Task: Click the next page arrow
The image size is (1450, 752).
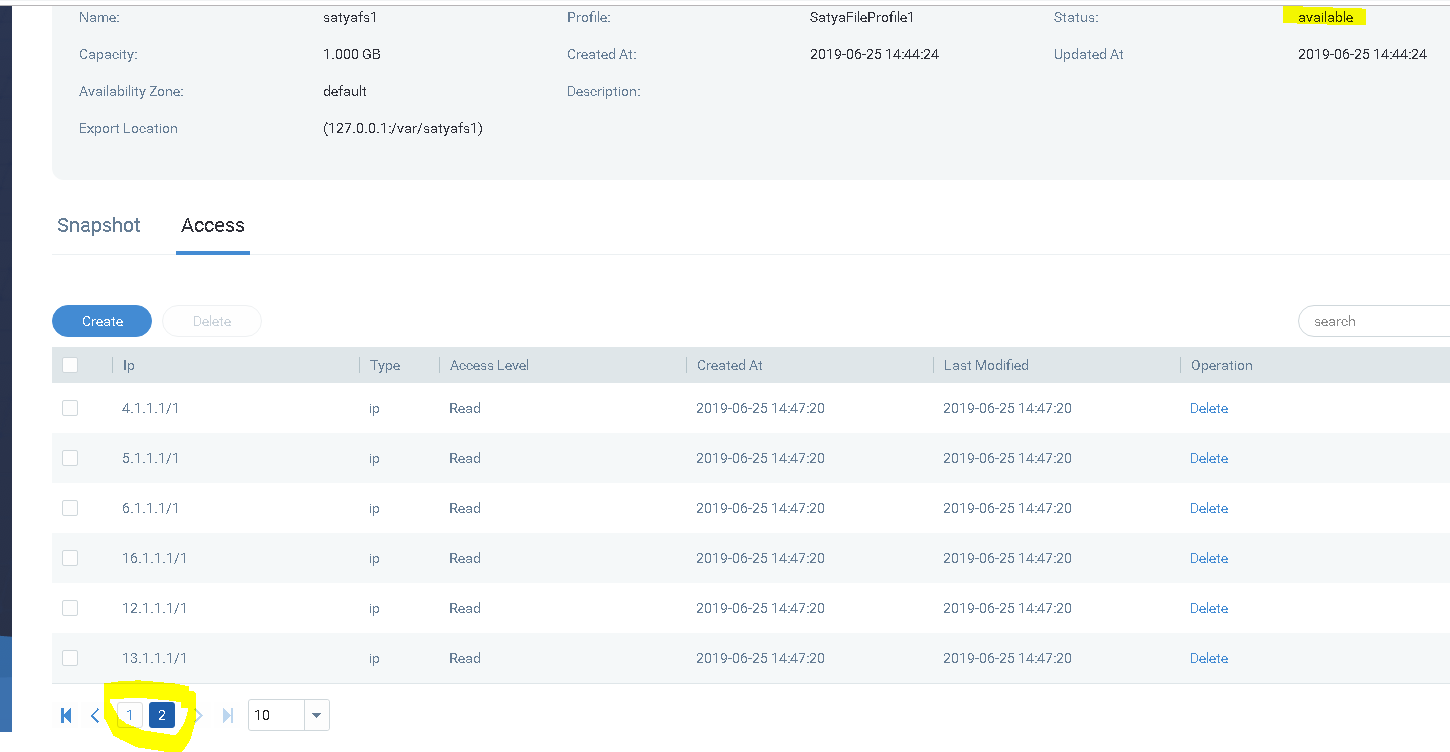Action: pos(197,715)
